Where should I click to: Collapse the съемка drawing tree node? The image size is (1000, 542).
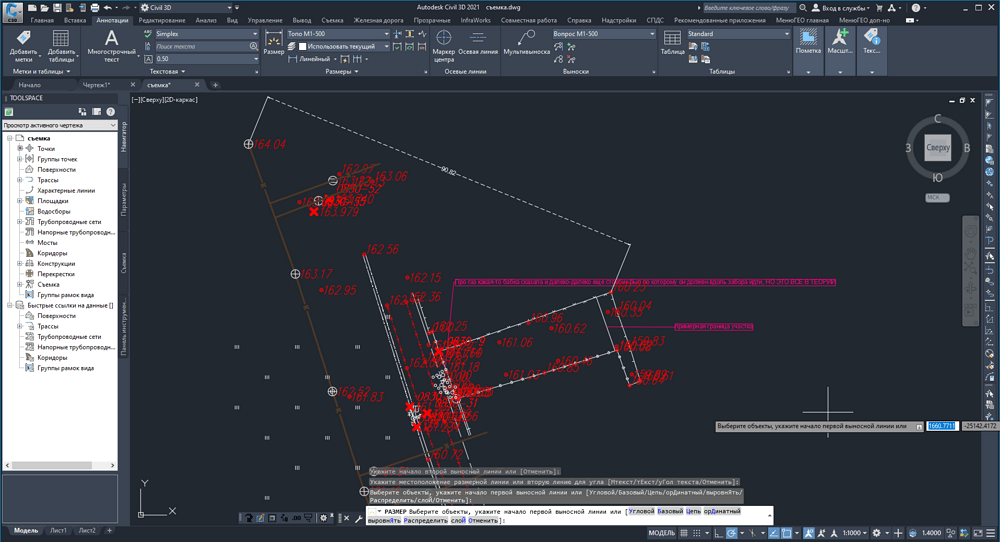tap(10, 138)
